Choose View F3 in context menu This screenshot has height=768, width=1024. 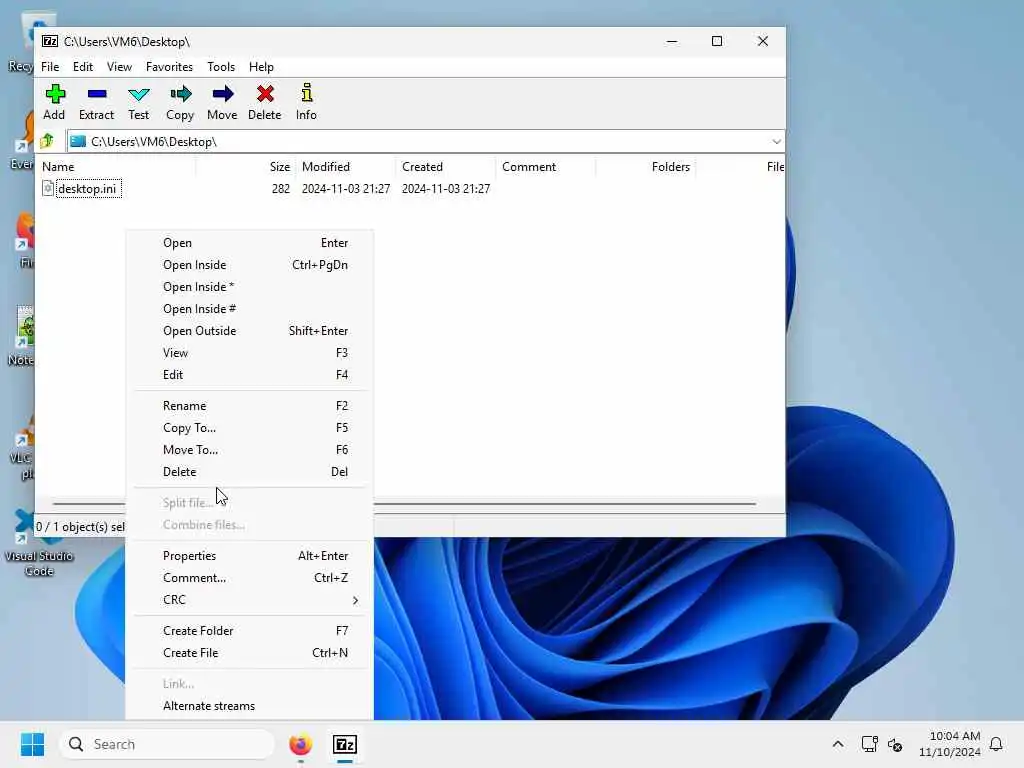coord(249,353)
